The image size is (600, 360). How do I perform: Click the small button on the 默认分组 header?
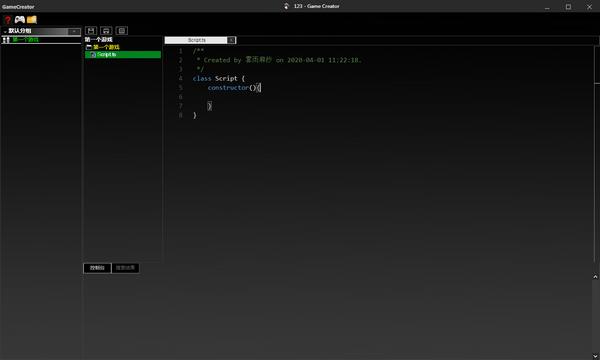click(74, 31)
